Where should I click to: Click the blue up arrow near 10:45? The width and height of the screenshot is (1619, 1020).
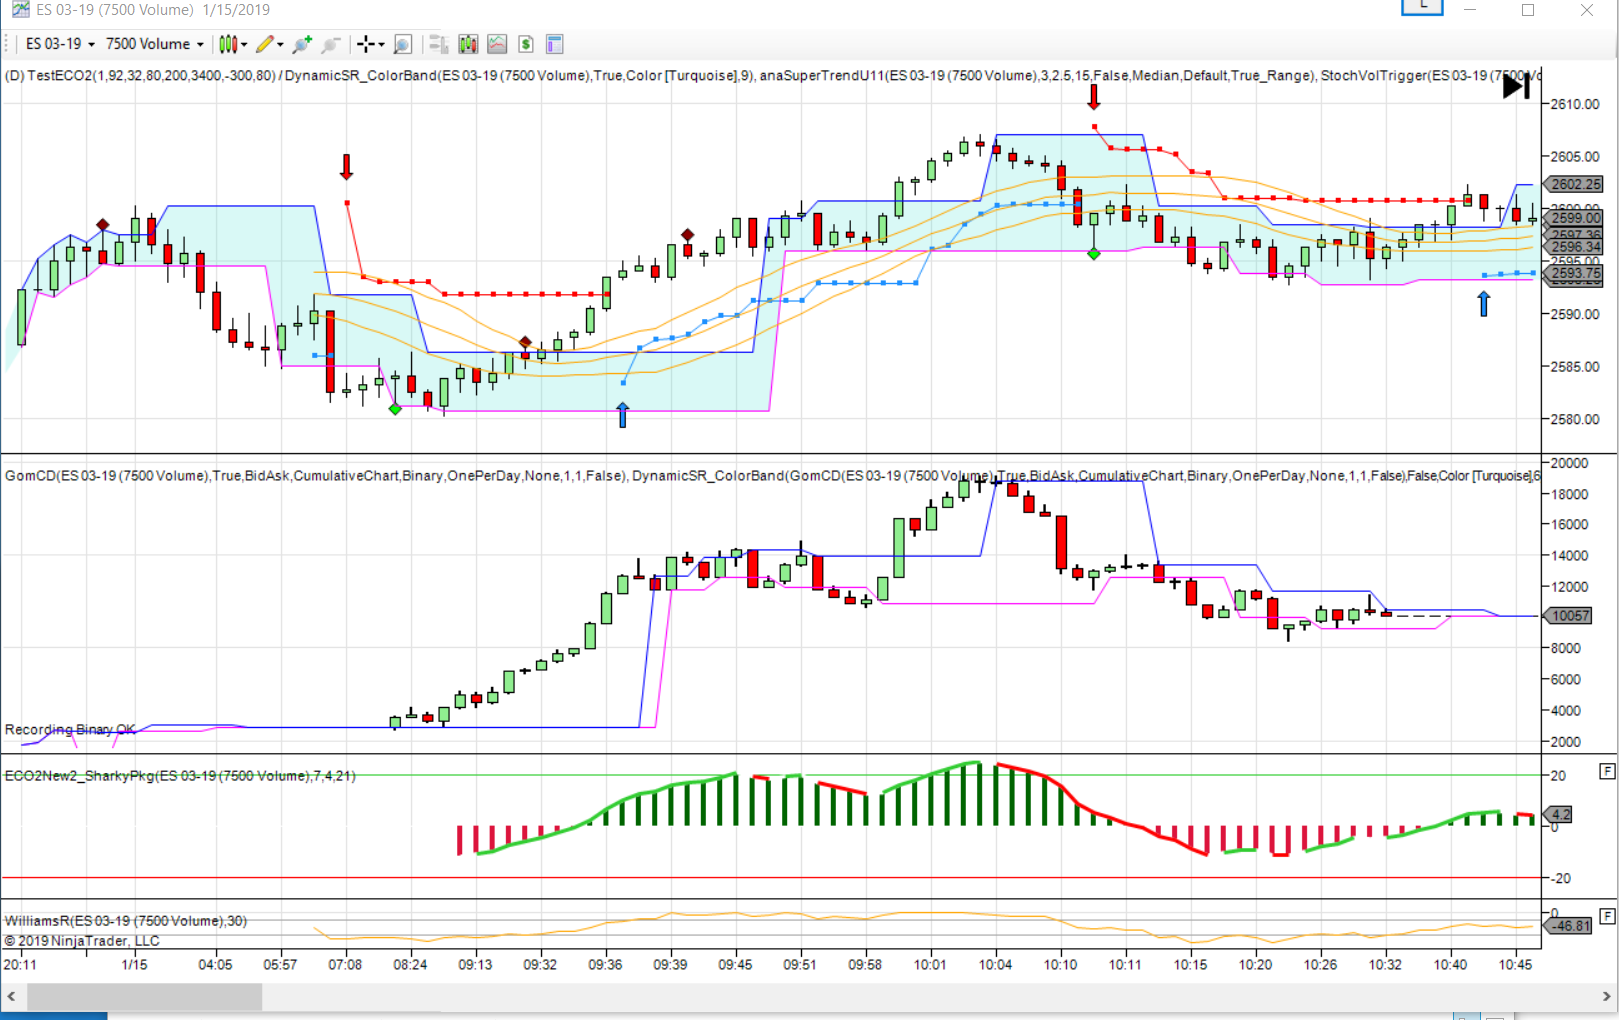[1483, 304]
